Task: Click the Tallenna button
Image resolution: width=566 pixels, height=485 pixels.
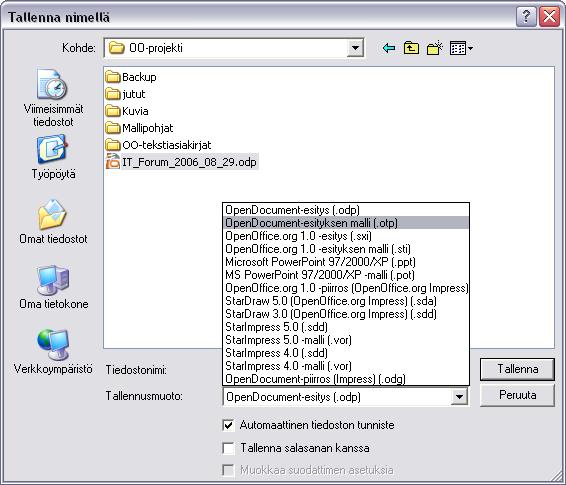Action: pyautogui.click(x=517, y=369)
